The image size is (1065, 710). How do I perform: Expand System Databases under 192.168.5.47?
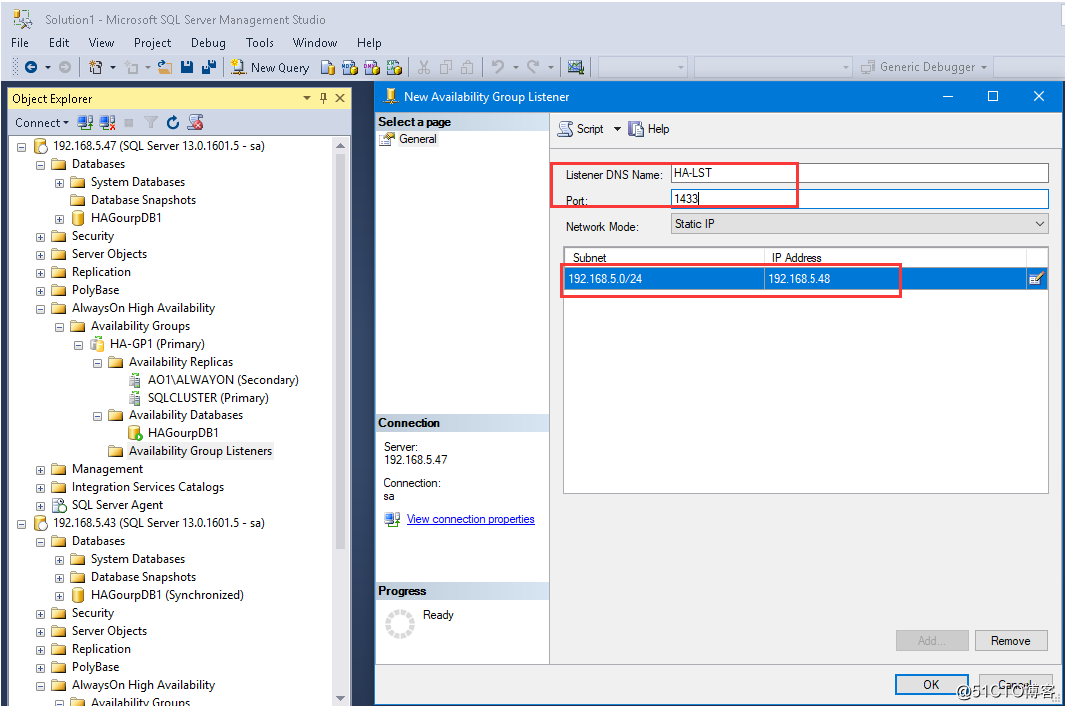tap(60, 183)
